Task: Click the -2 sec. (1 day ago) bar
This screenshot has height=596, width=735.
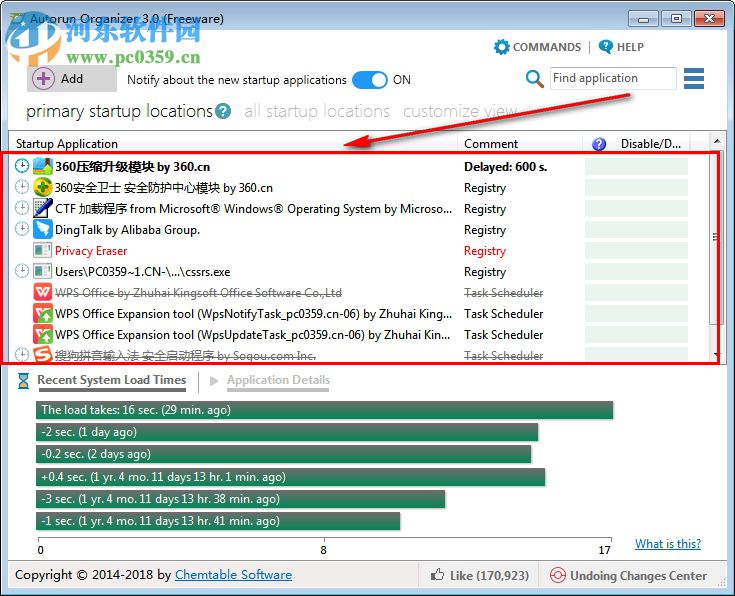Action: click(x=287, y=432)
